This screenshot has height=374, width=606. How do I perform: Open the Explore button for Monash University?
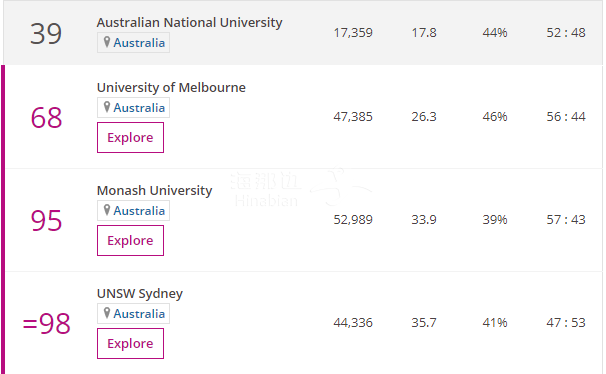point(130,241)
